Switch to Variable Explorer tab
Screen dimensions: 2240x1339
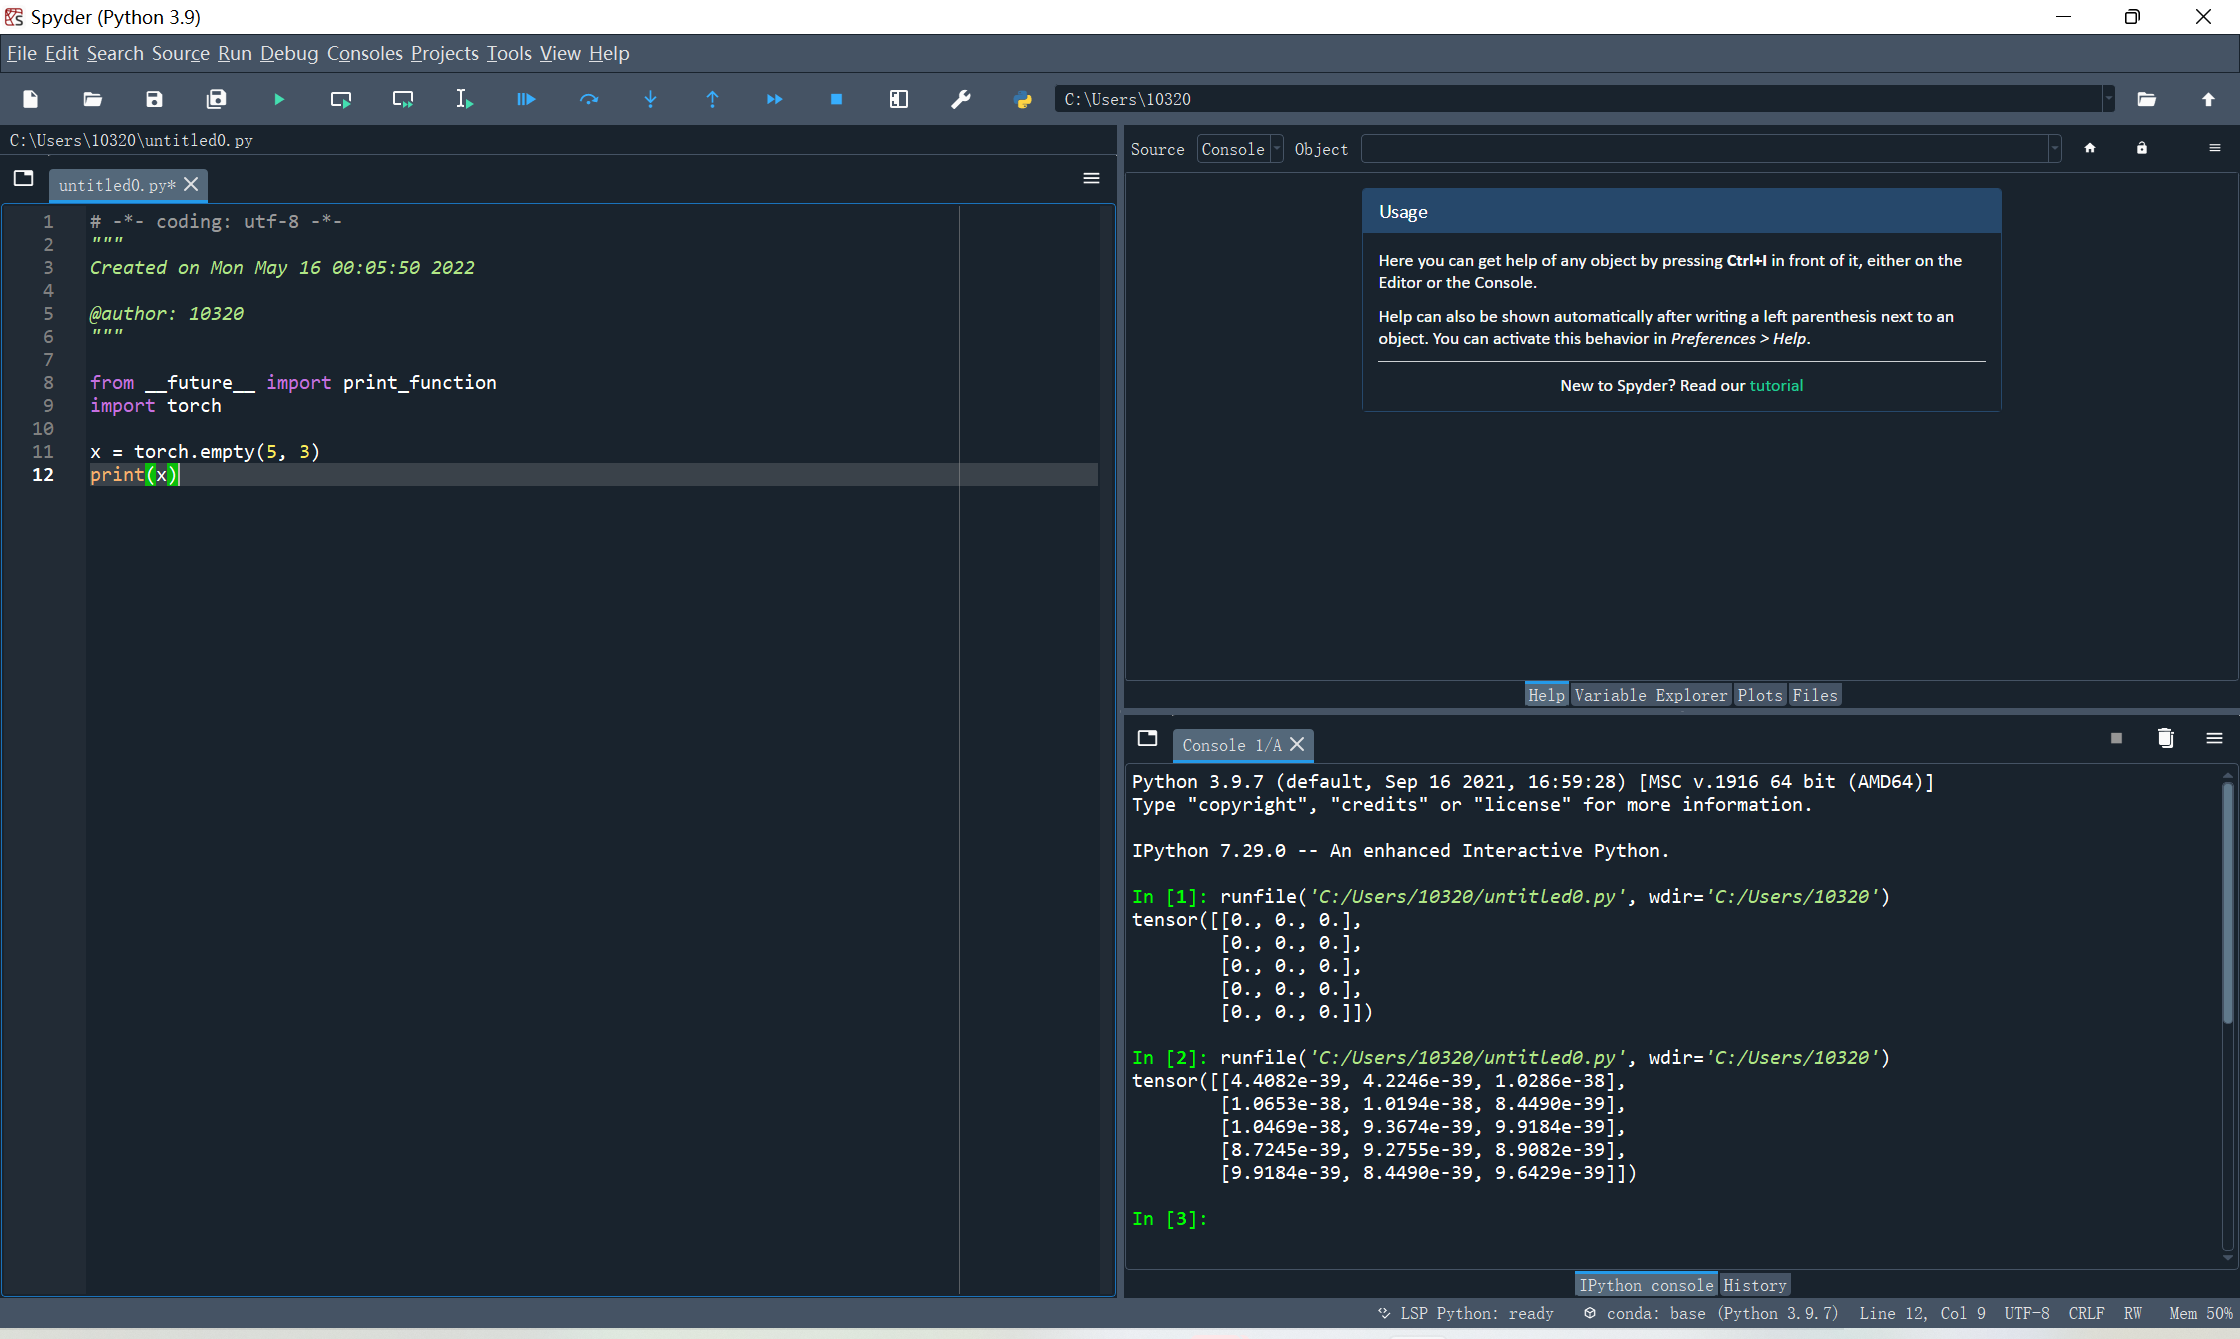tap(1650, 695)
